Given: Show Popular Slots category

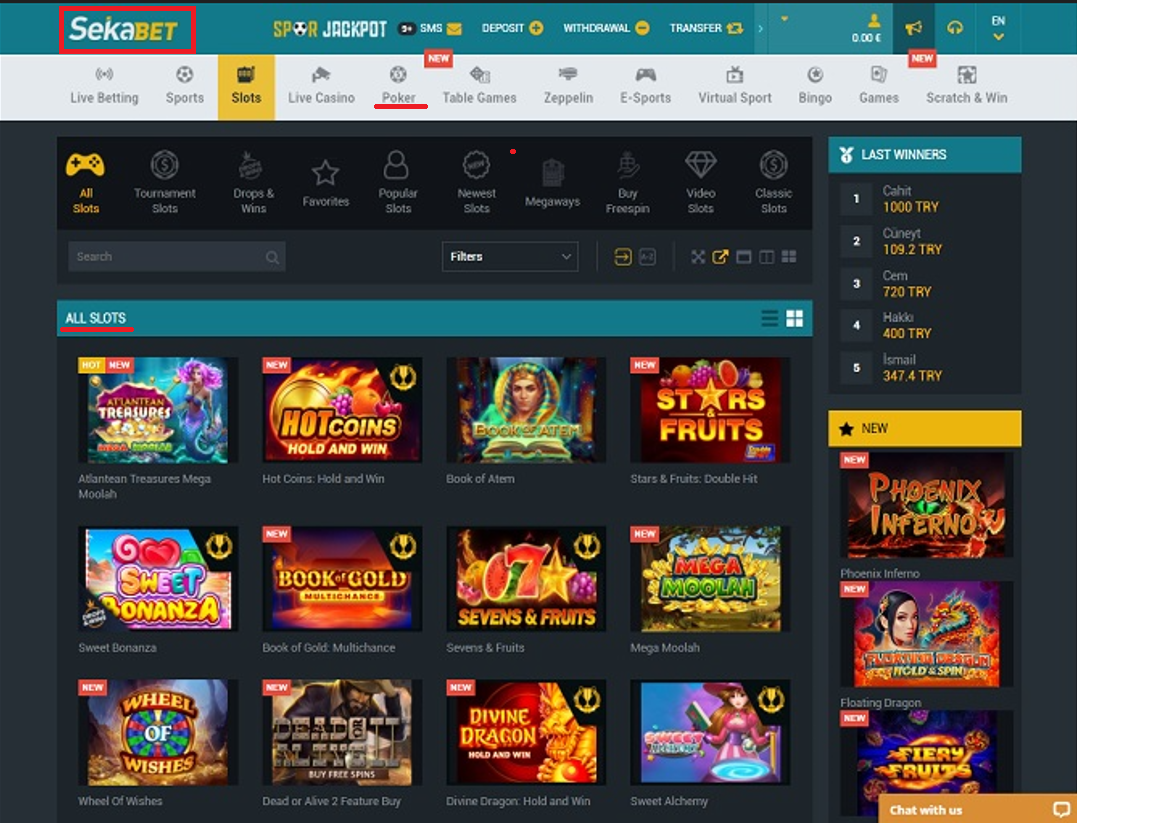Looking at the screenshot, I should point(397,183).
